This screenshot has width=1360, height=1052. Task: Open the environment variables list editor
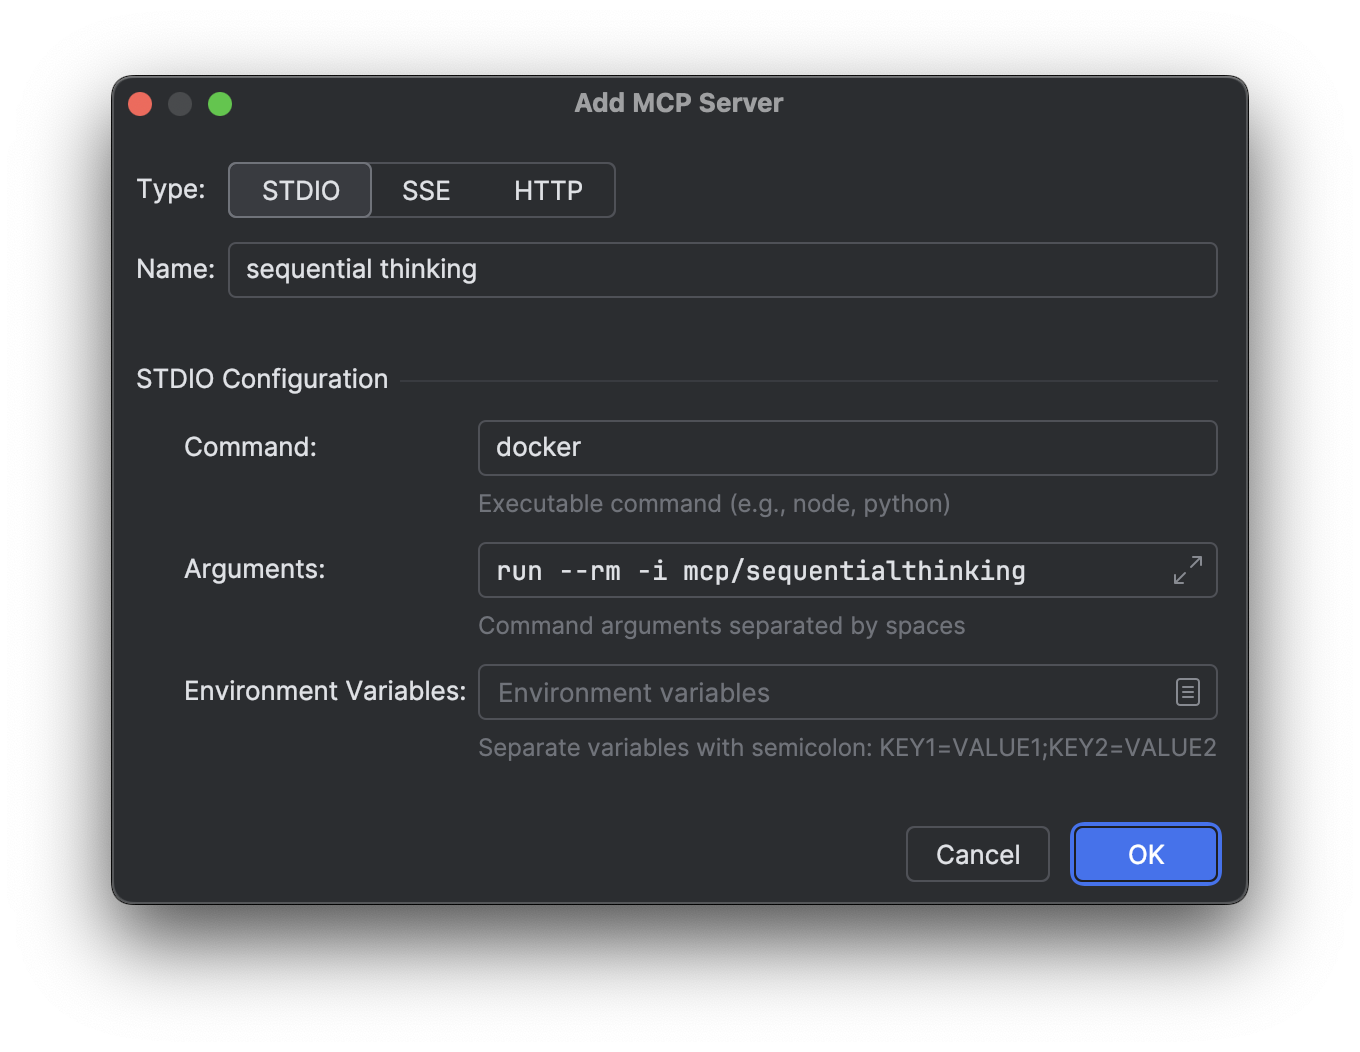pos(1187,692)
